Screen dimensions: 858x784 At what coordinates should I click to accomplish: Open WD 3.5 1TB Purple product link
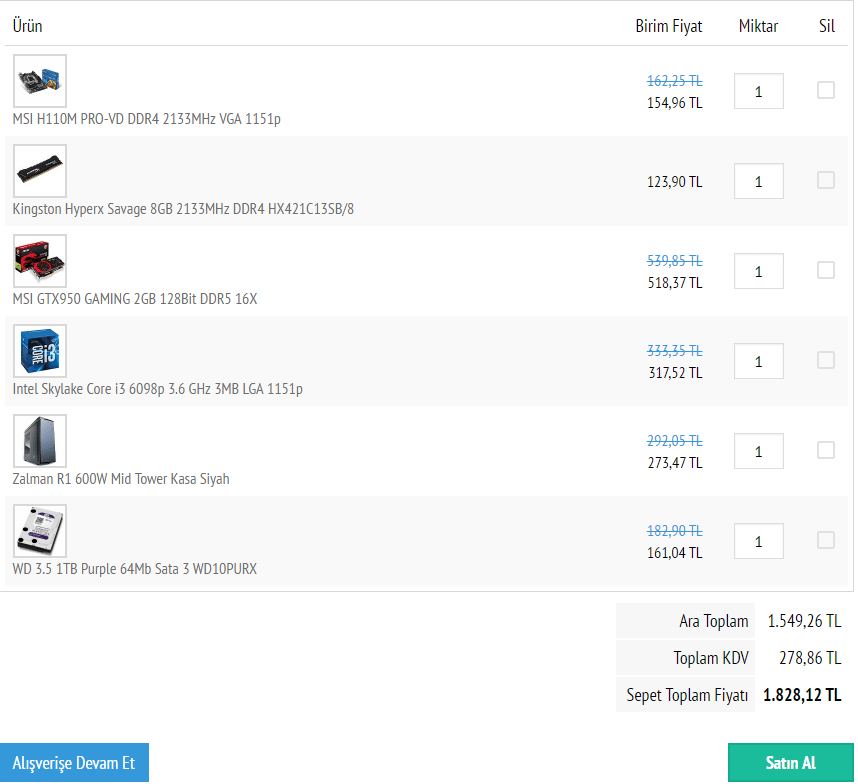tap(135, 569)
